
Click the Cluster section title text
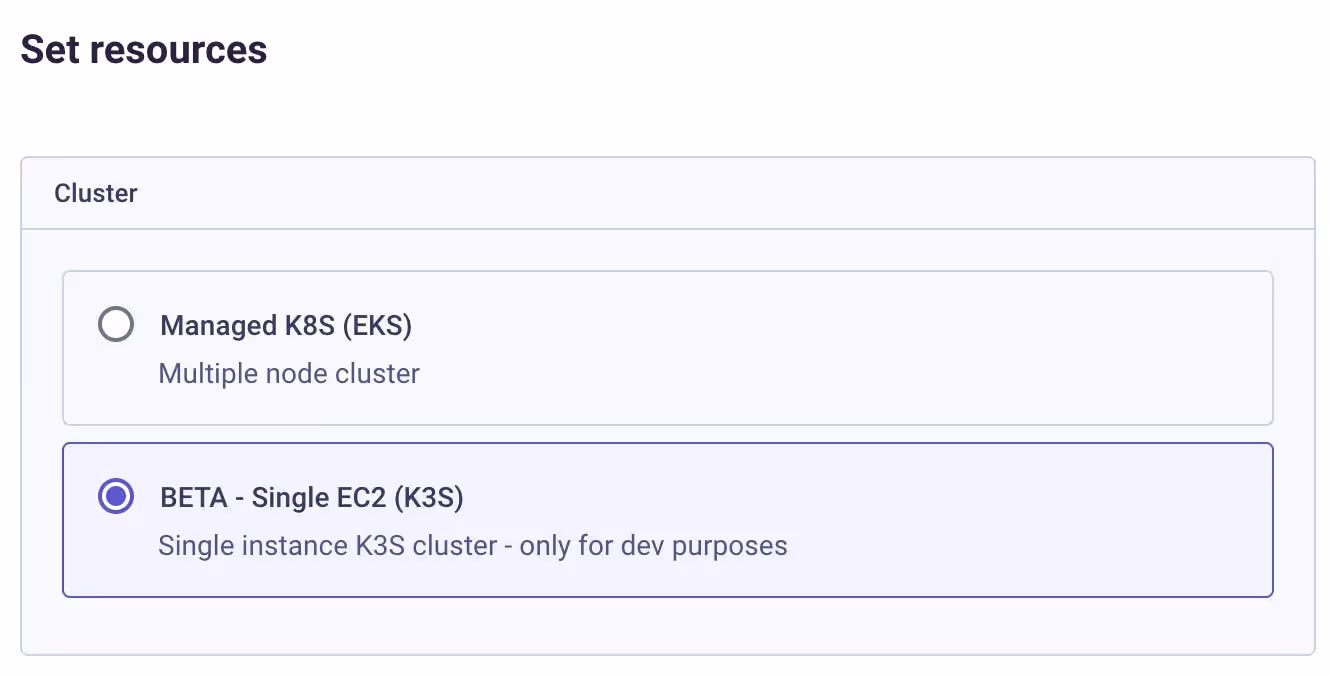click(96, 193)
